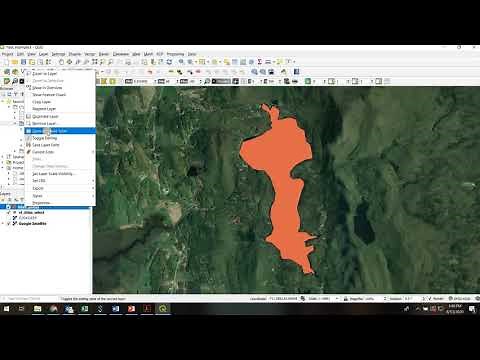Choose Properties in layer context menu
Image resolution: width=480 pixels, height=360 pixels.
coord(60,203)
